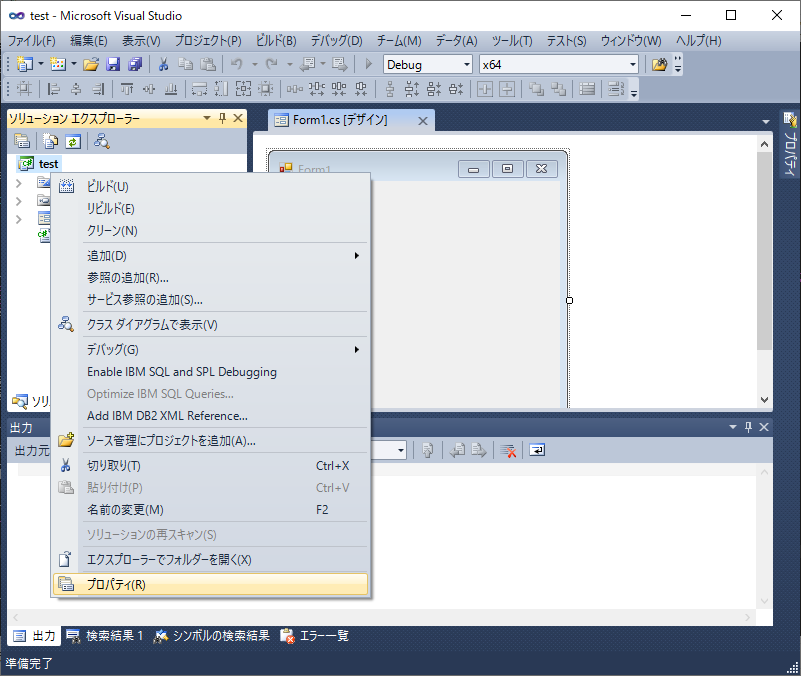Click the Bring to Front layout icon
Image resolution: width=801 pixels, height=676 pixels.
pos(536,89)
